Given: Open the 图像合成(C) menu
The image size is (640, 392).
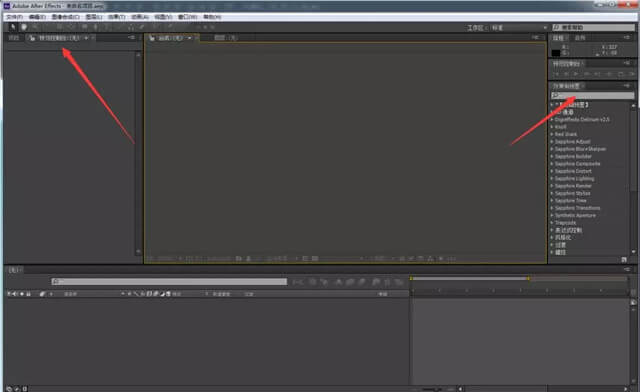Looking at the screenshot, I should 65,17.
